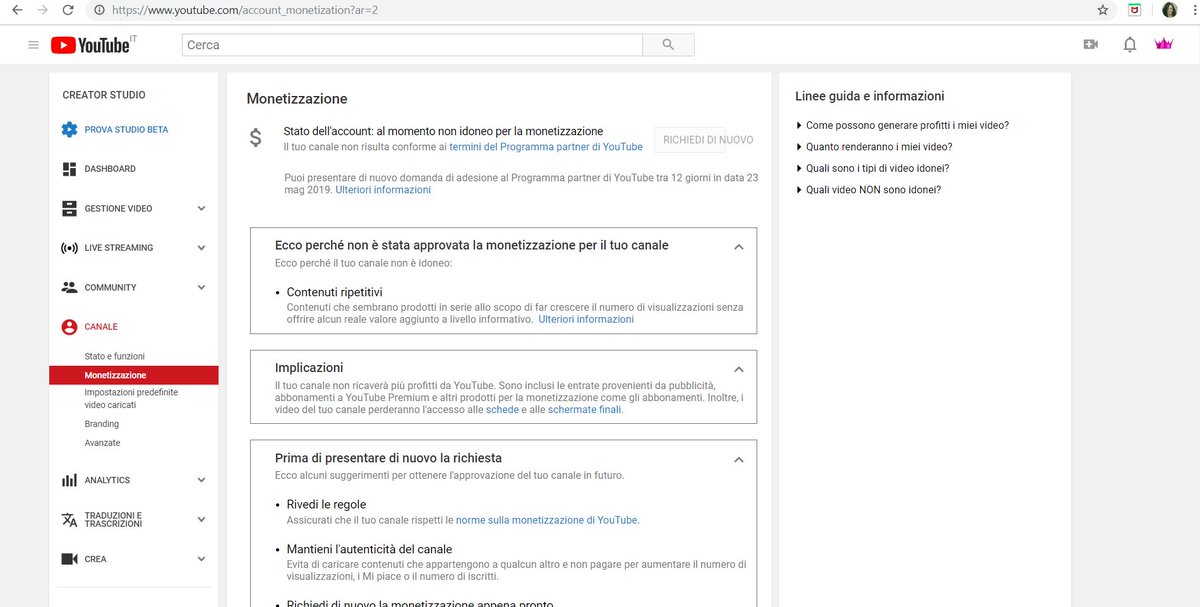Viewport: 1200px width, 607px height.
Task: Click the browser back arrow
Action: click(x=16, y=10)
